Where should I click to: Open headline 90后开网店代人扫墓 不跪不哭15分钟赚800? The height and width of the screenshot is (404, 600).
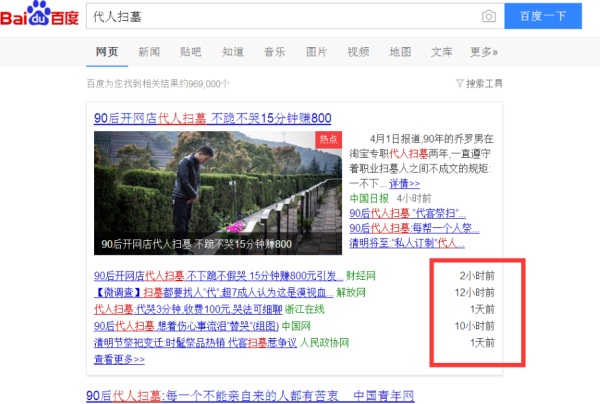213,118
